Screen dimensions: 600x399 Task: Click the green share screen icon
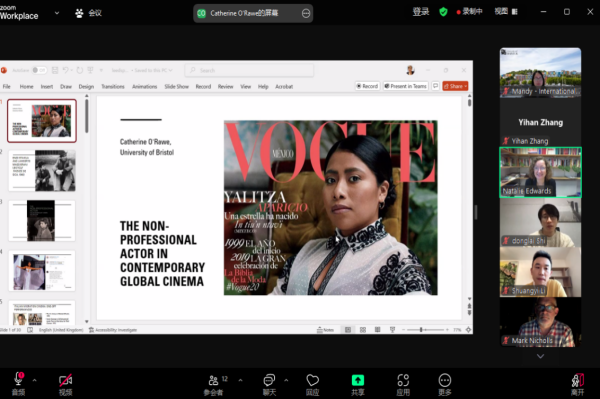point(358,380)
